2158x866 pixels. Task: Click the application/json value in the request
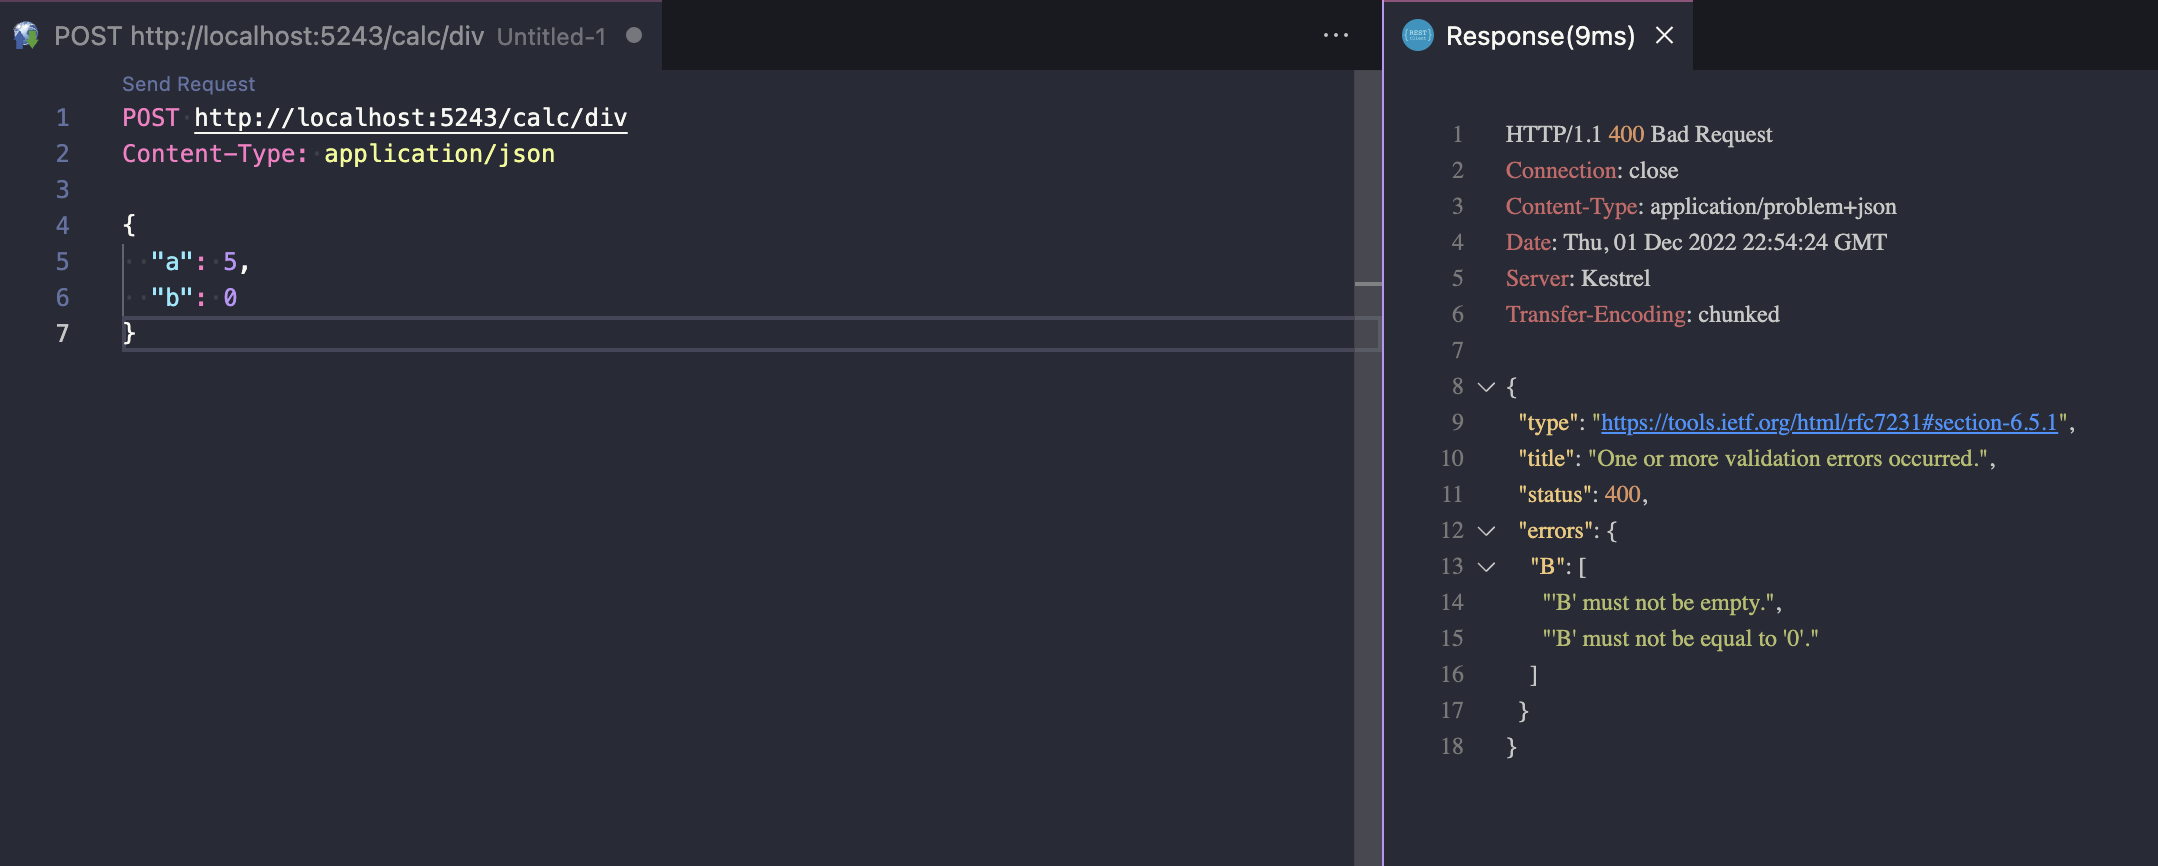440,154
